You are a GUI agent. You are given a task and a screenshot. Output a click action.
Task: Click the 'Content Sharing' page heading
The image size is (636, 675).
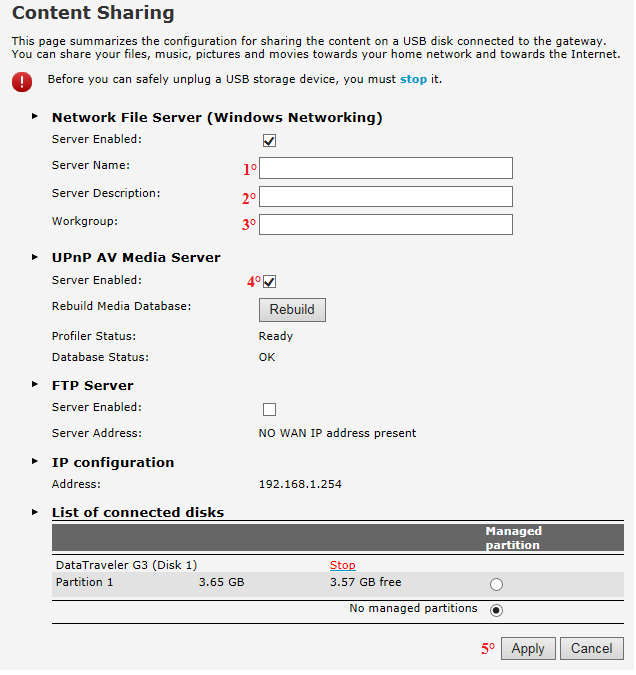(x=93, y=13)
